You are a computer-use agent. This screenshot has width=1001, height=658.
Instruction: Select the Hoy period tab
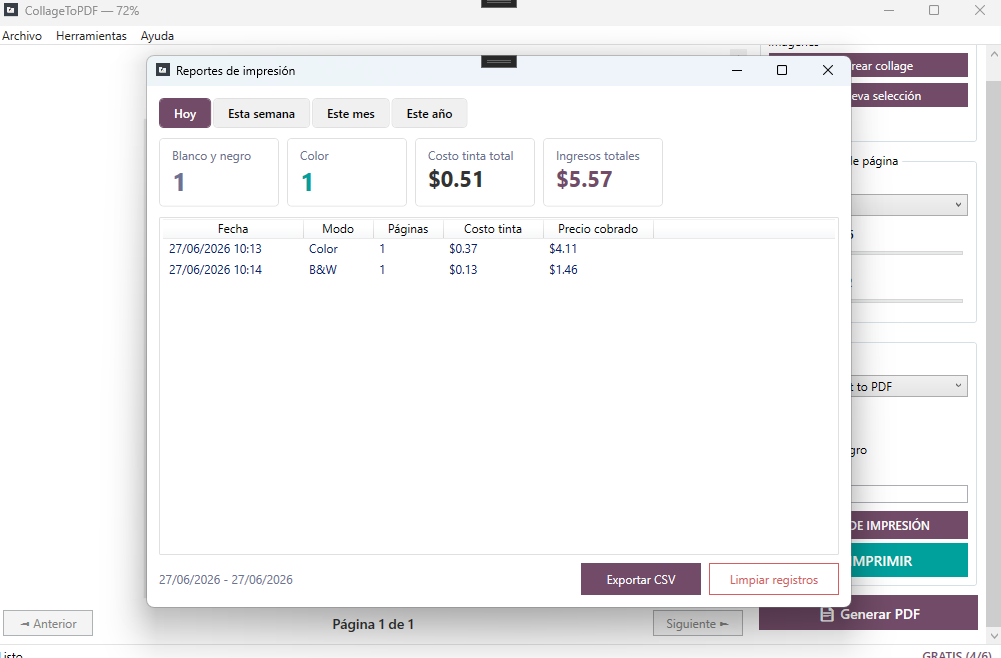tap(184, 114)
